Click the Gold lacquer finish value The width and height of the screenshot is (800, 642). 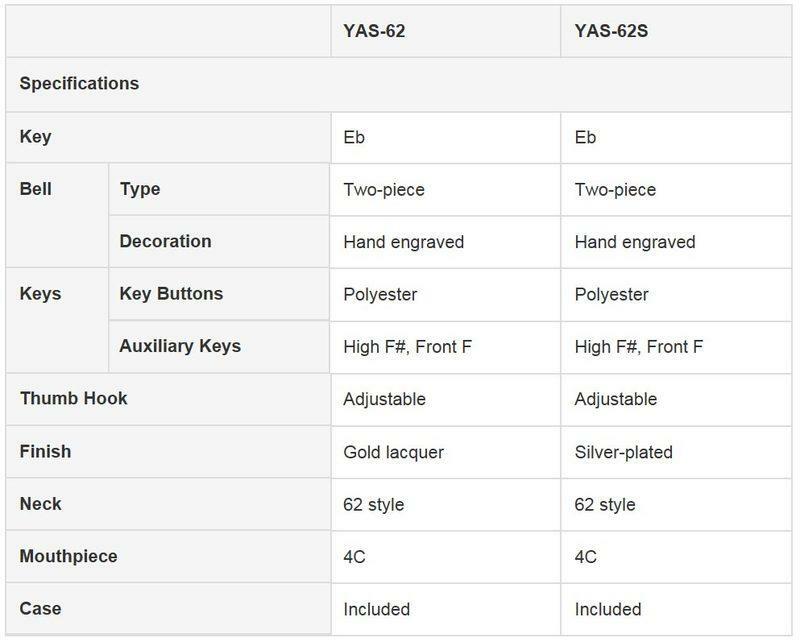point(393,452)
